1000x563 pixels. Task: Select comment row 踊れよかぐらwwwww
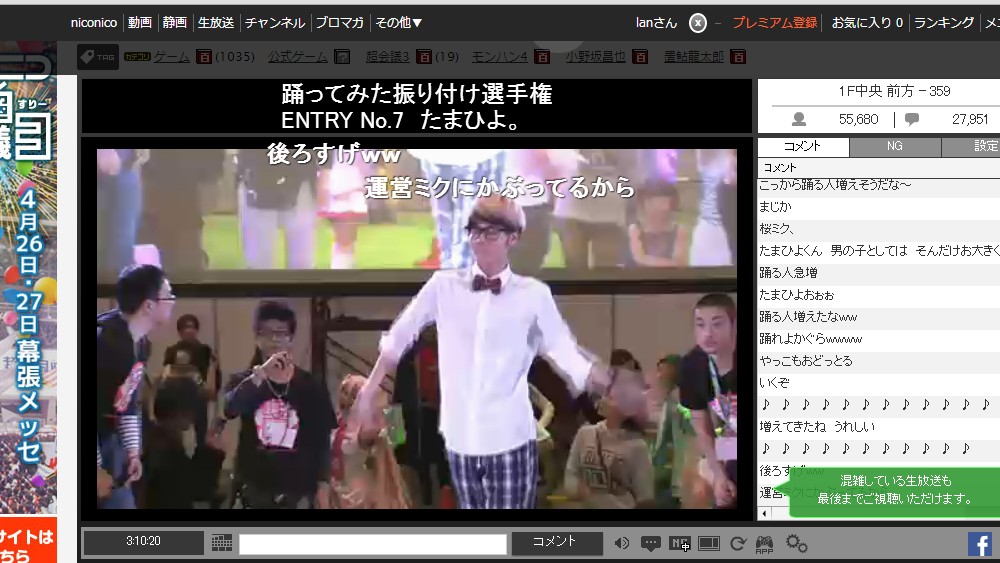879,339
